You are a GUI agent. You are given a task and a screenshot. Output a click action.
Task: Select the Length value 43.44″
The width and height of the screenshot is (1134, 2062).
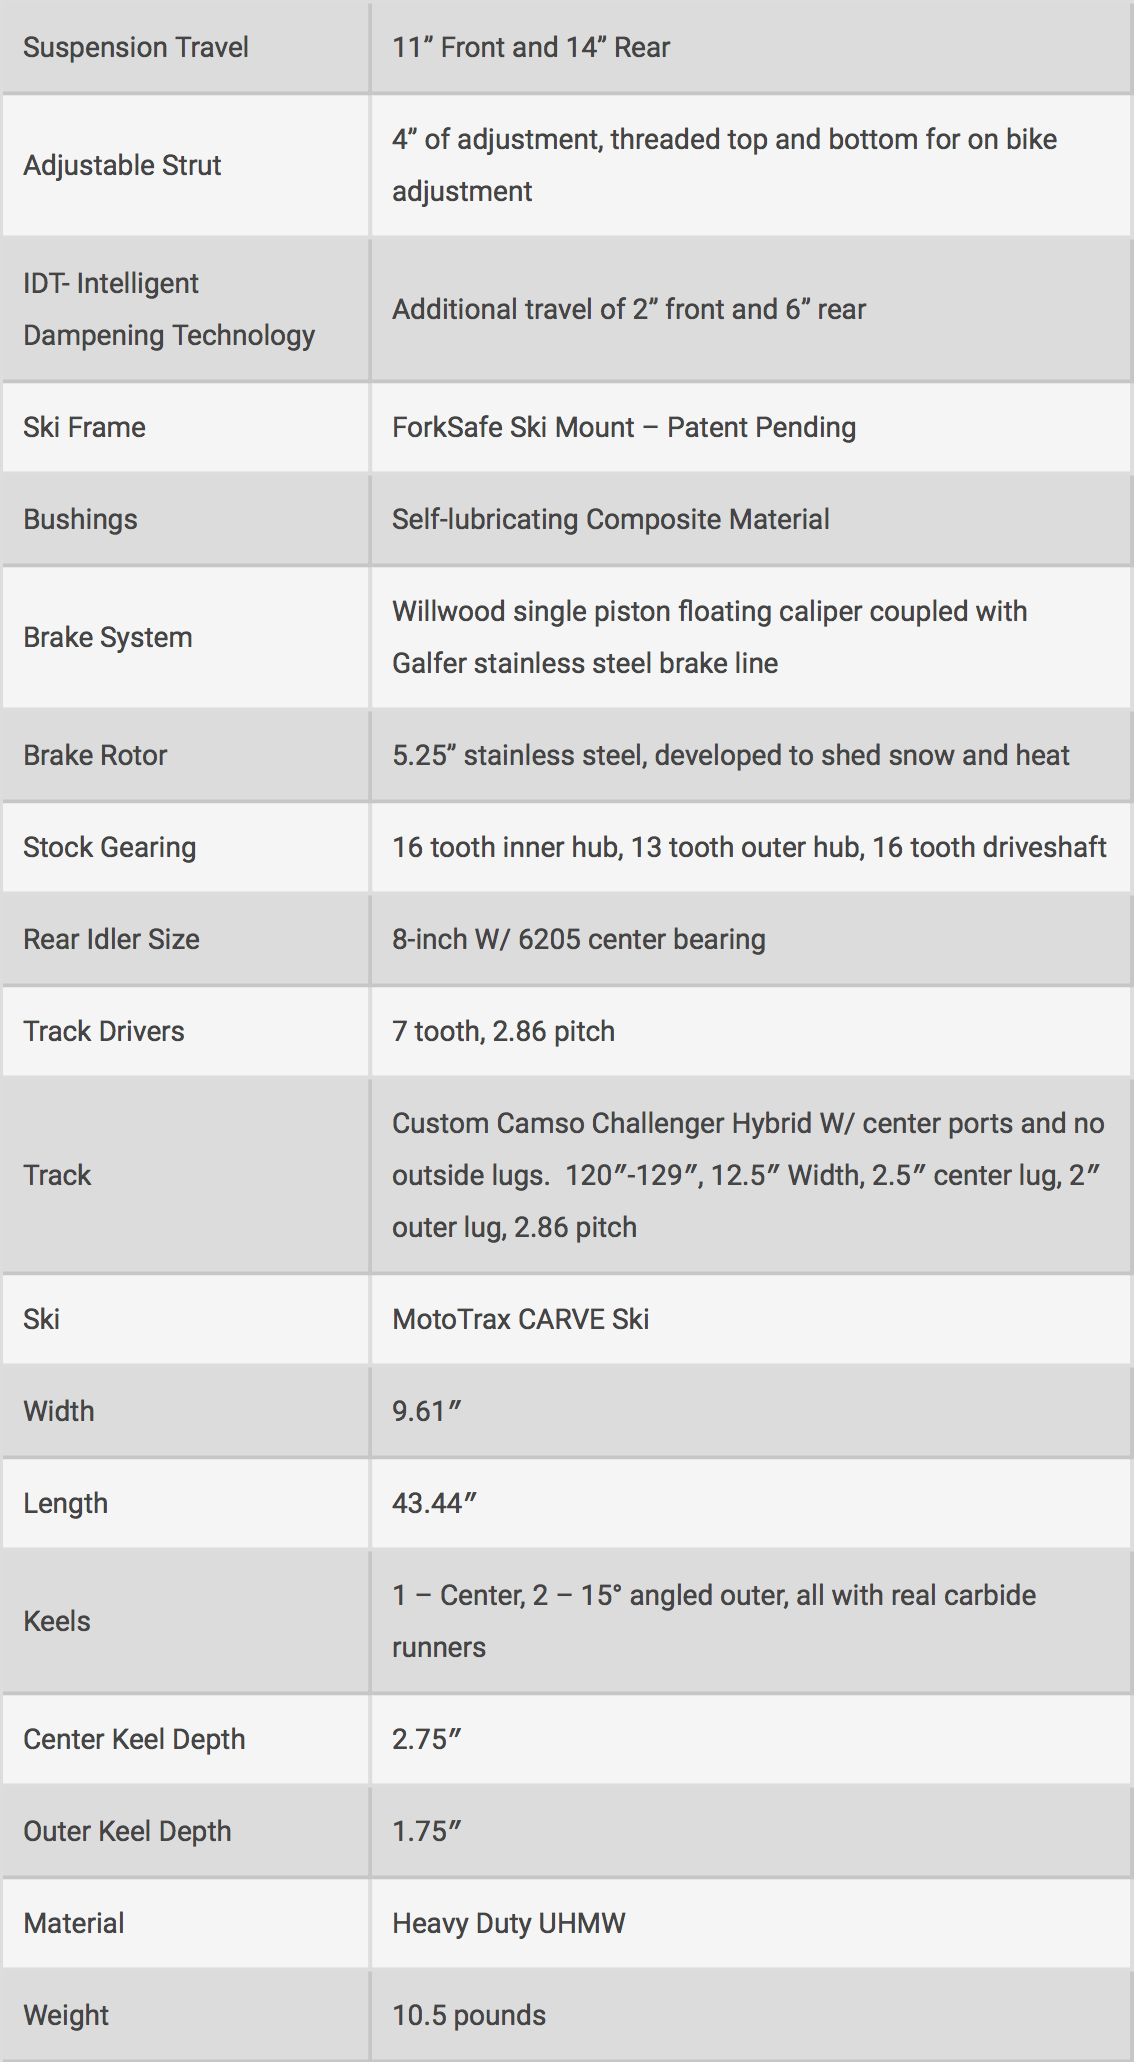click(x=434, y=1503)
